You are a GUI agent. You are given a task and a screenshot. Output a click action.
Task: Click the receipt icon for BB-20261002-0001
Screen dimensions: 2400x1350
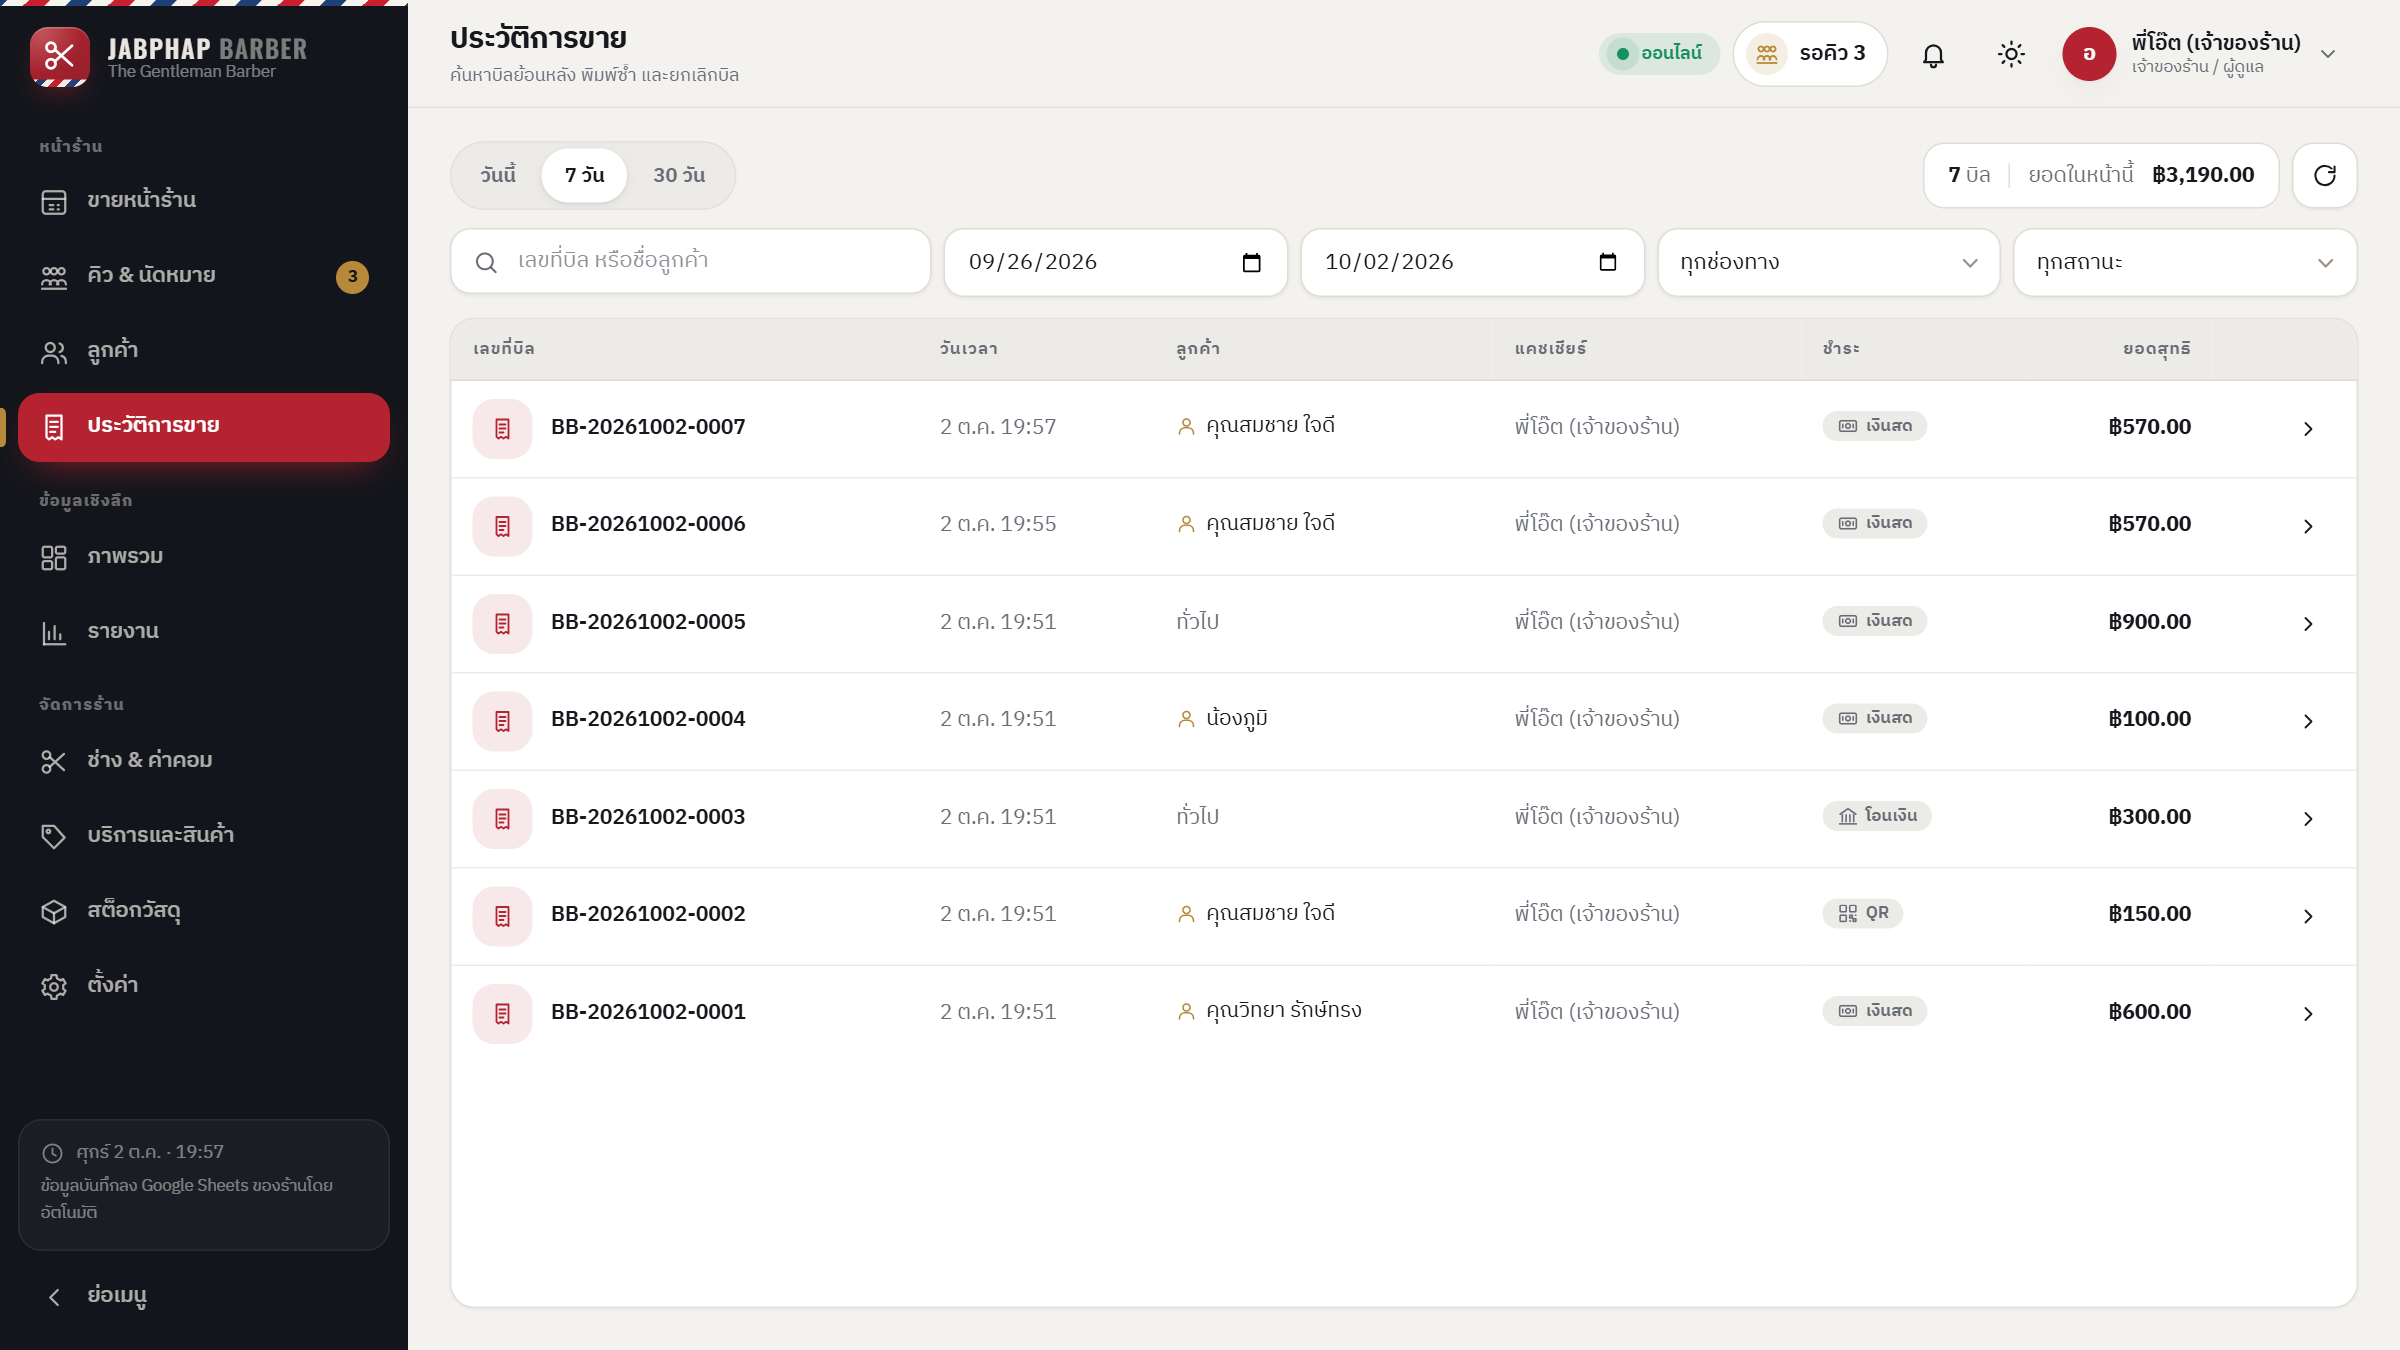tap(502, 1014)
